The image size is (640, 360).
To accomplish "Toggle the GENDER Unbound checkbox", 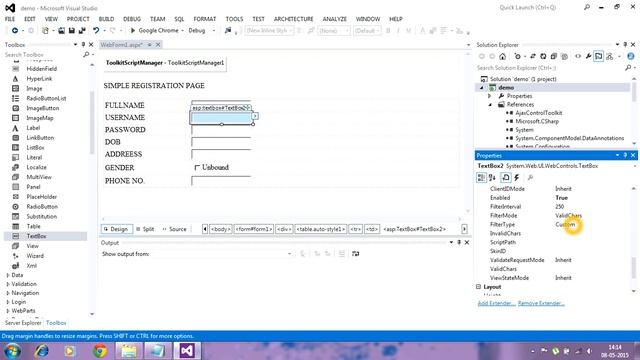I will (197, 168).
